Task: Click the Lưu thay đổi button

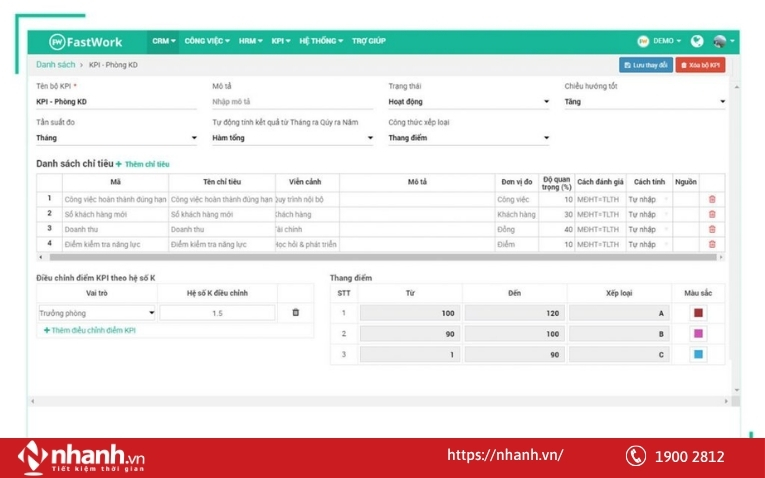Action: [645, 65]
